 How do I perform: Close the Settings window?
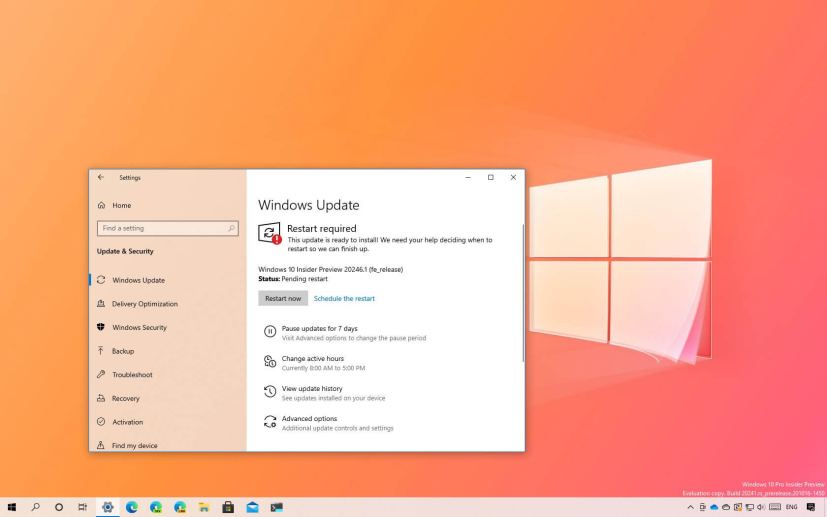tap(513, 177)
